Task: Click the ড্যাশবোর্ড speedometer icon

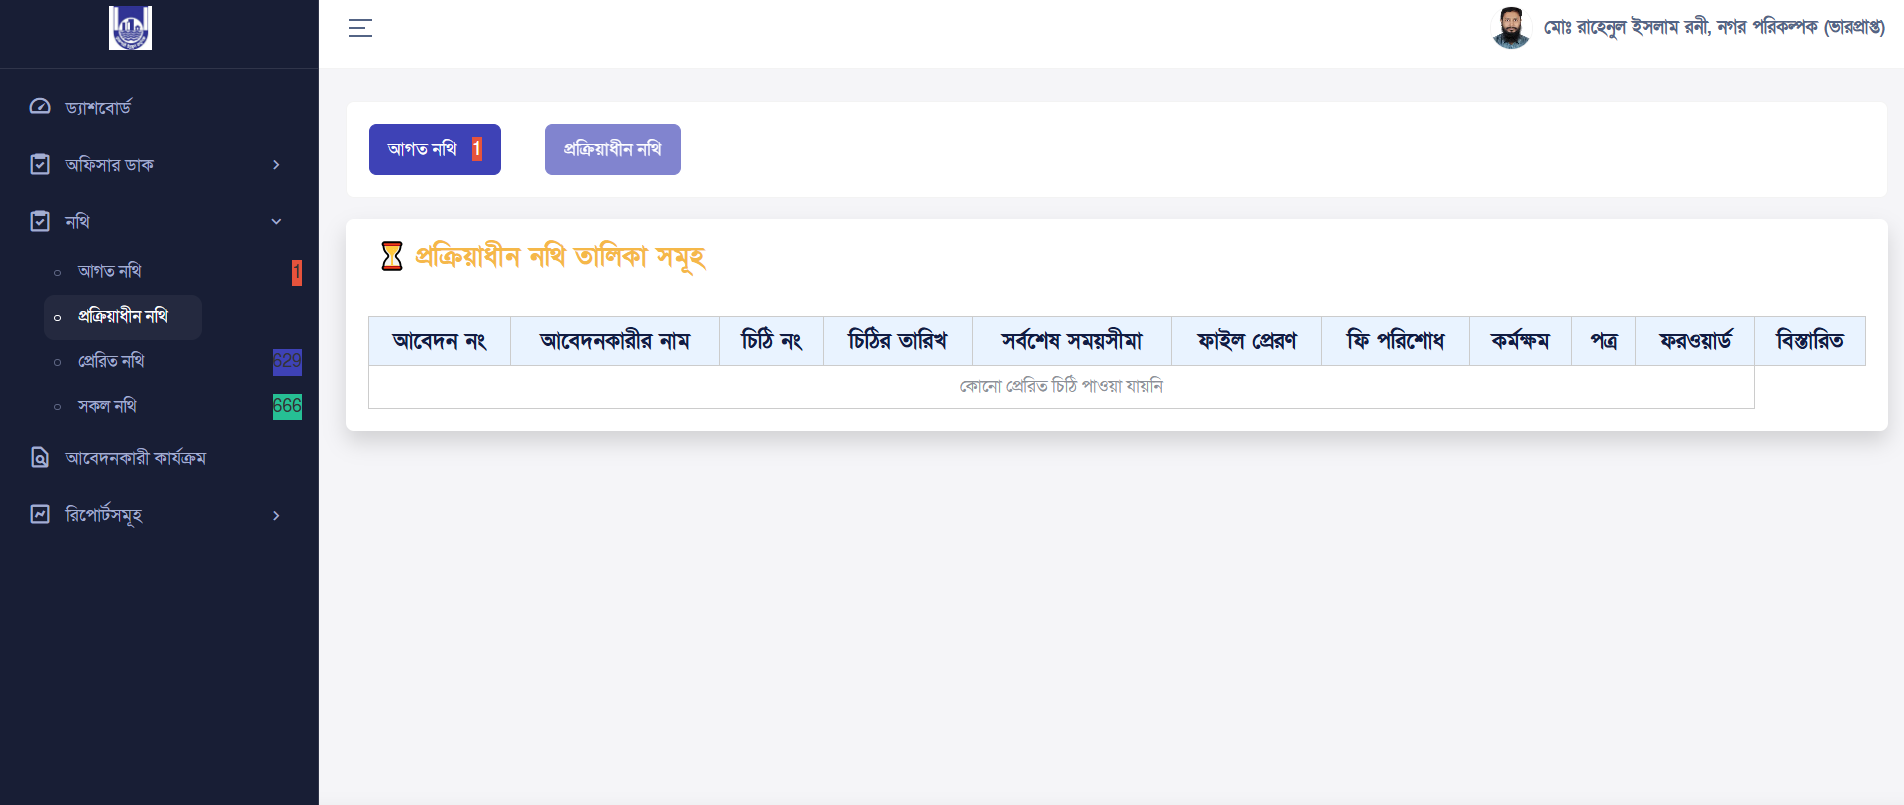Action: tap(40, 107)
